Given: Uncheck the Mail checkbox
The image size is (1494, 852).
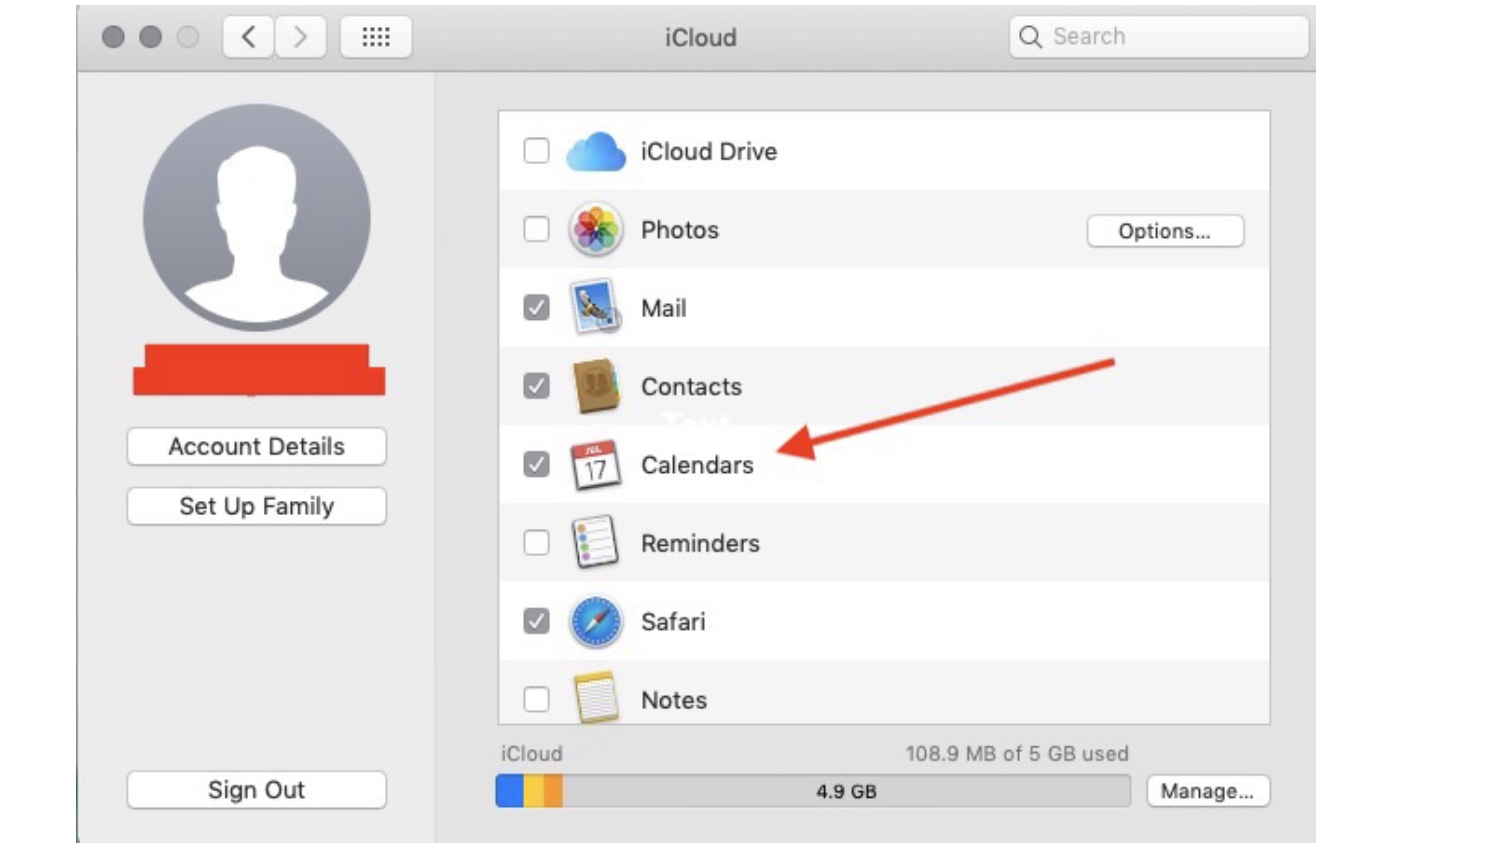Looking at the screenshot, I should coord(537,307).
